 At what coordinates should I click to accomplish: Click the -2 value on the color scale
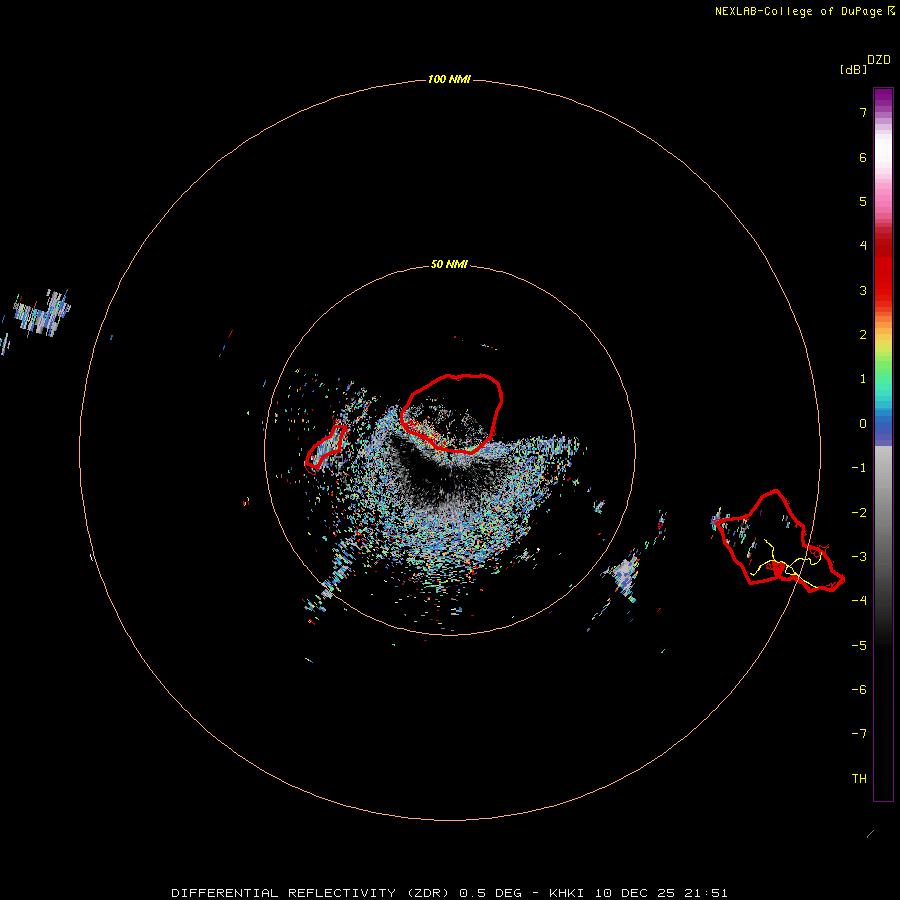pos(859,513)
